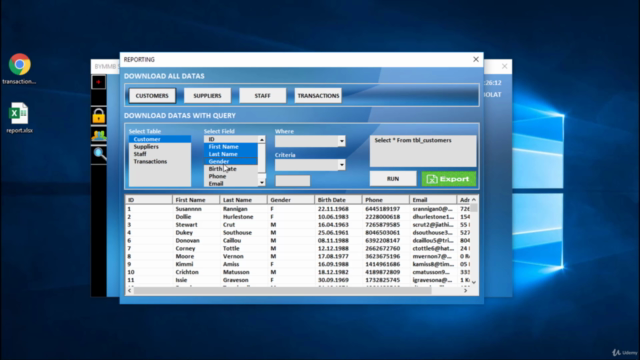Select Gender in Select Field list
640x360 pixels.
click(x=231, y=161)
